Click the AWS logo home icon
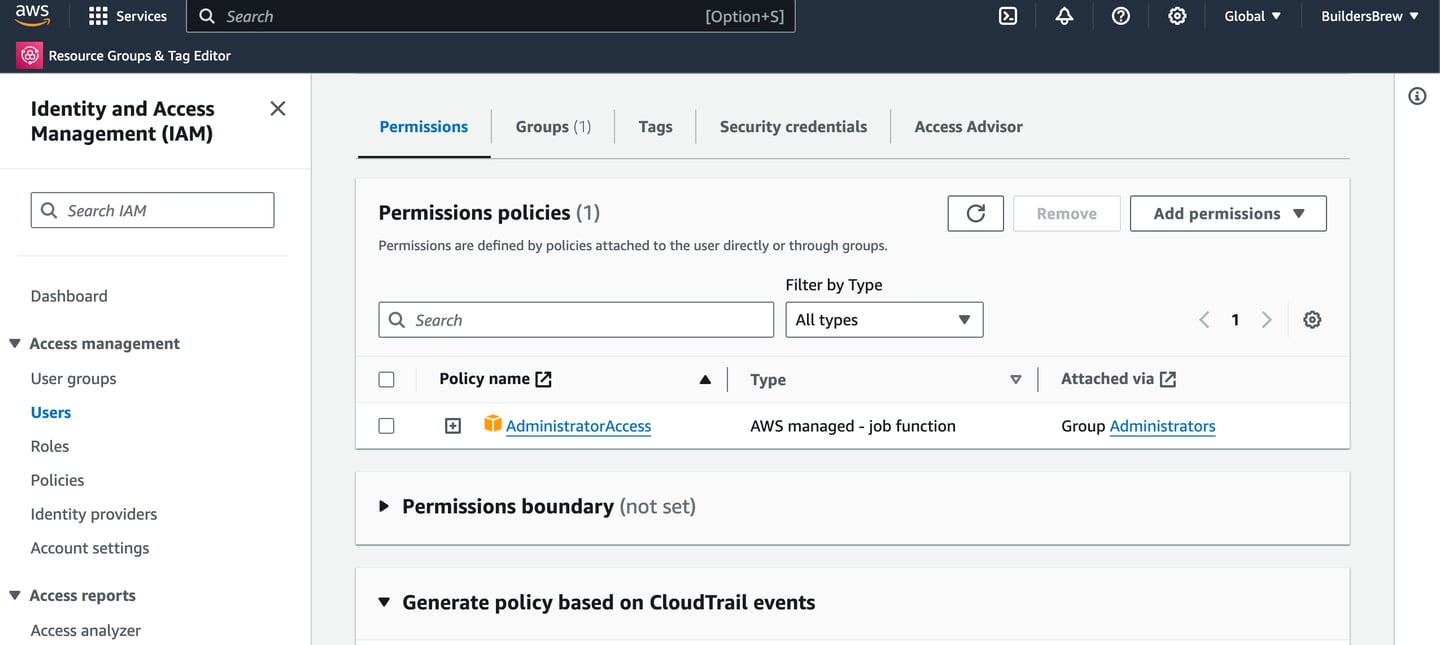This screenshot has width=1440, height=645. 33,15
